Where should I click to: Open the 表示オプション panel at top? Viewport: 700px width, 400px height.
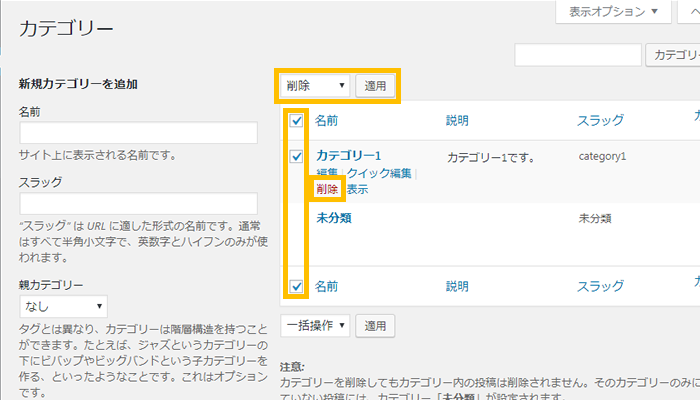tap(613, 13)
